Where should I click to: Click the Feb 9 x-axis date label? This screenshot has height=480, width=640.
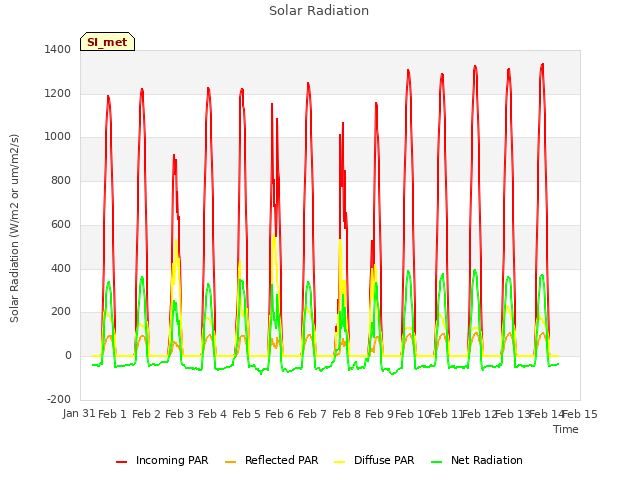(x=379, y=414)
